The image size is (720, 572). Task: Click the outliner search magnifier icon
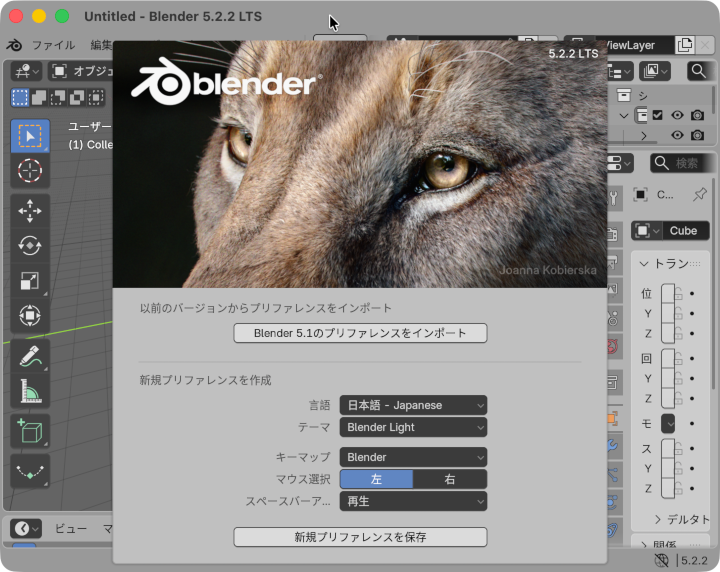[698, 71]
